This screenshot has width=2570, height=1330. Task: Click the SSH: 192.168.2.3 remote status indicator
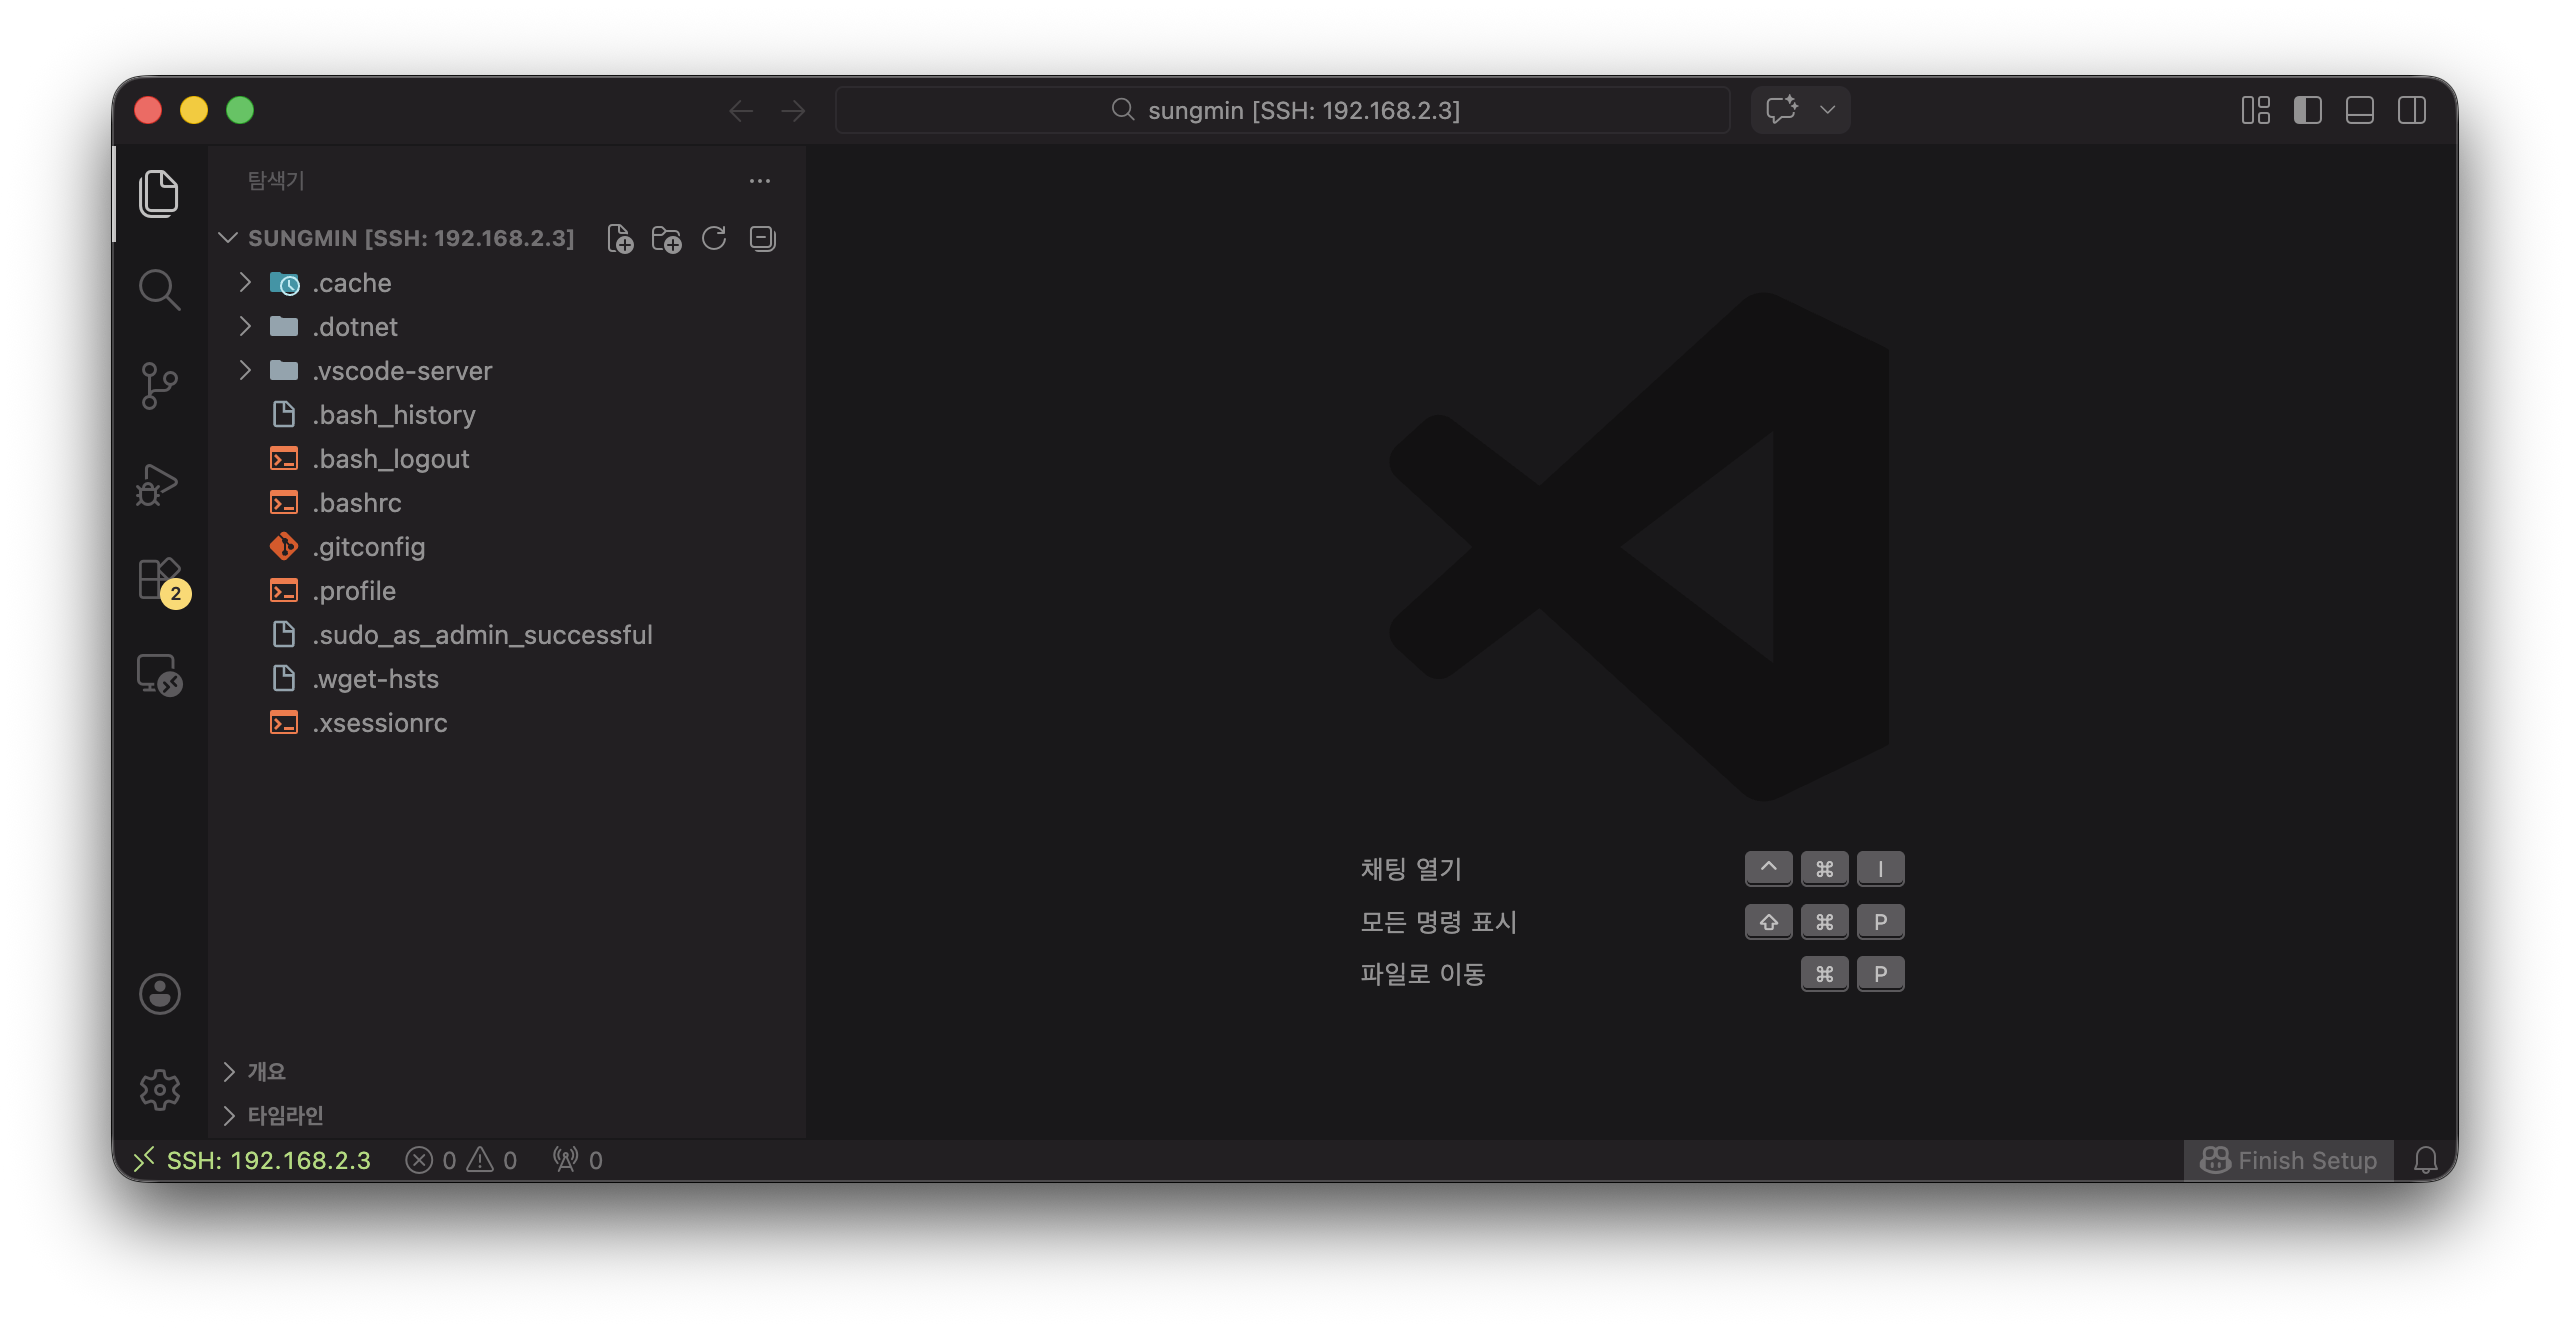point(251,1160)
